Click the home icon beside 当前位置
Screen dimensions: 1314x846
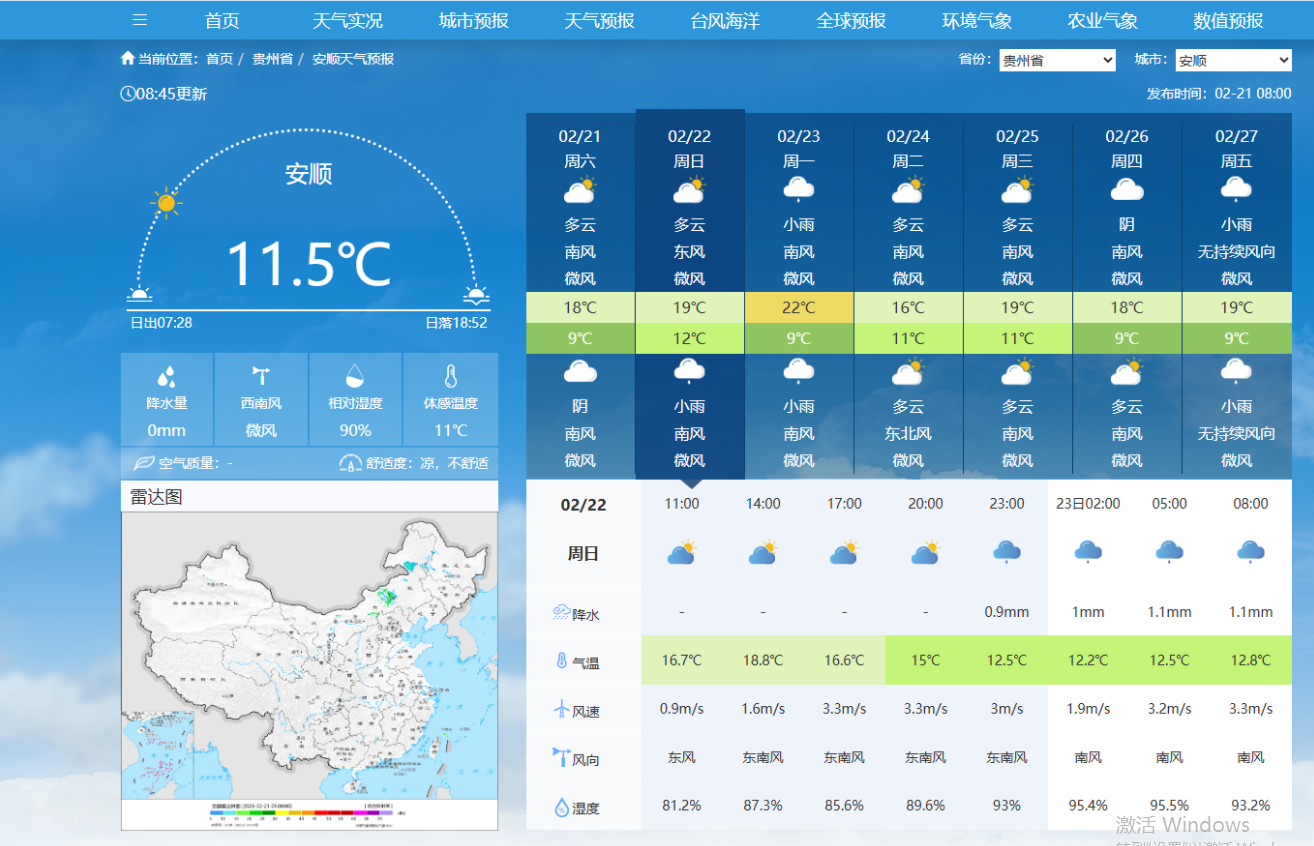[127, 59]
